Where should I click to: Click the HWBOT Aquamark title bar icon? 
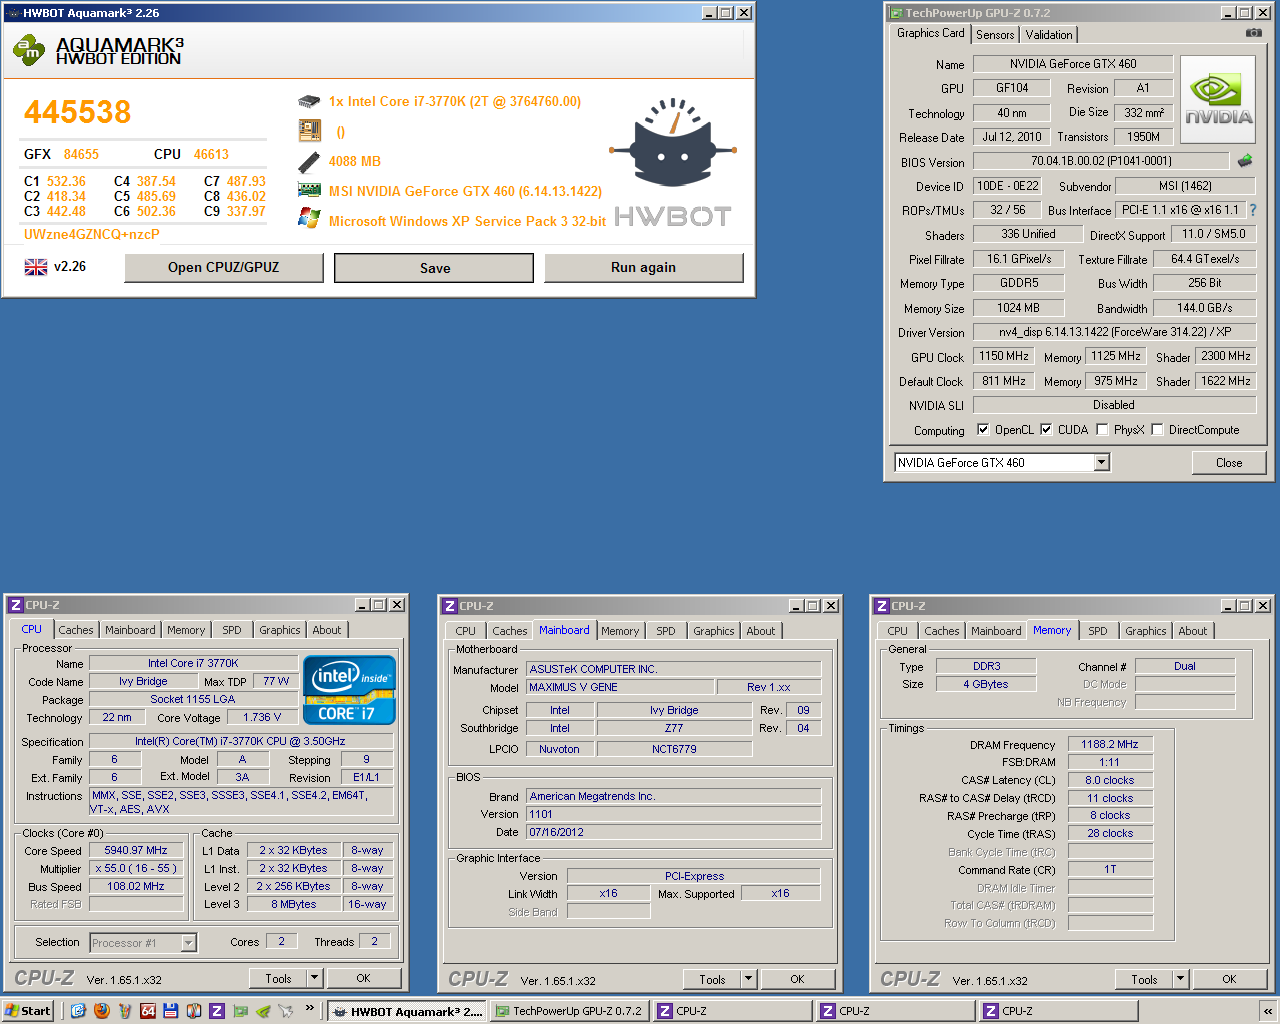click(x=13, y=13)
